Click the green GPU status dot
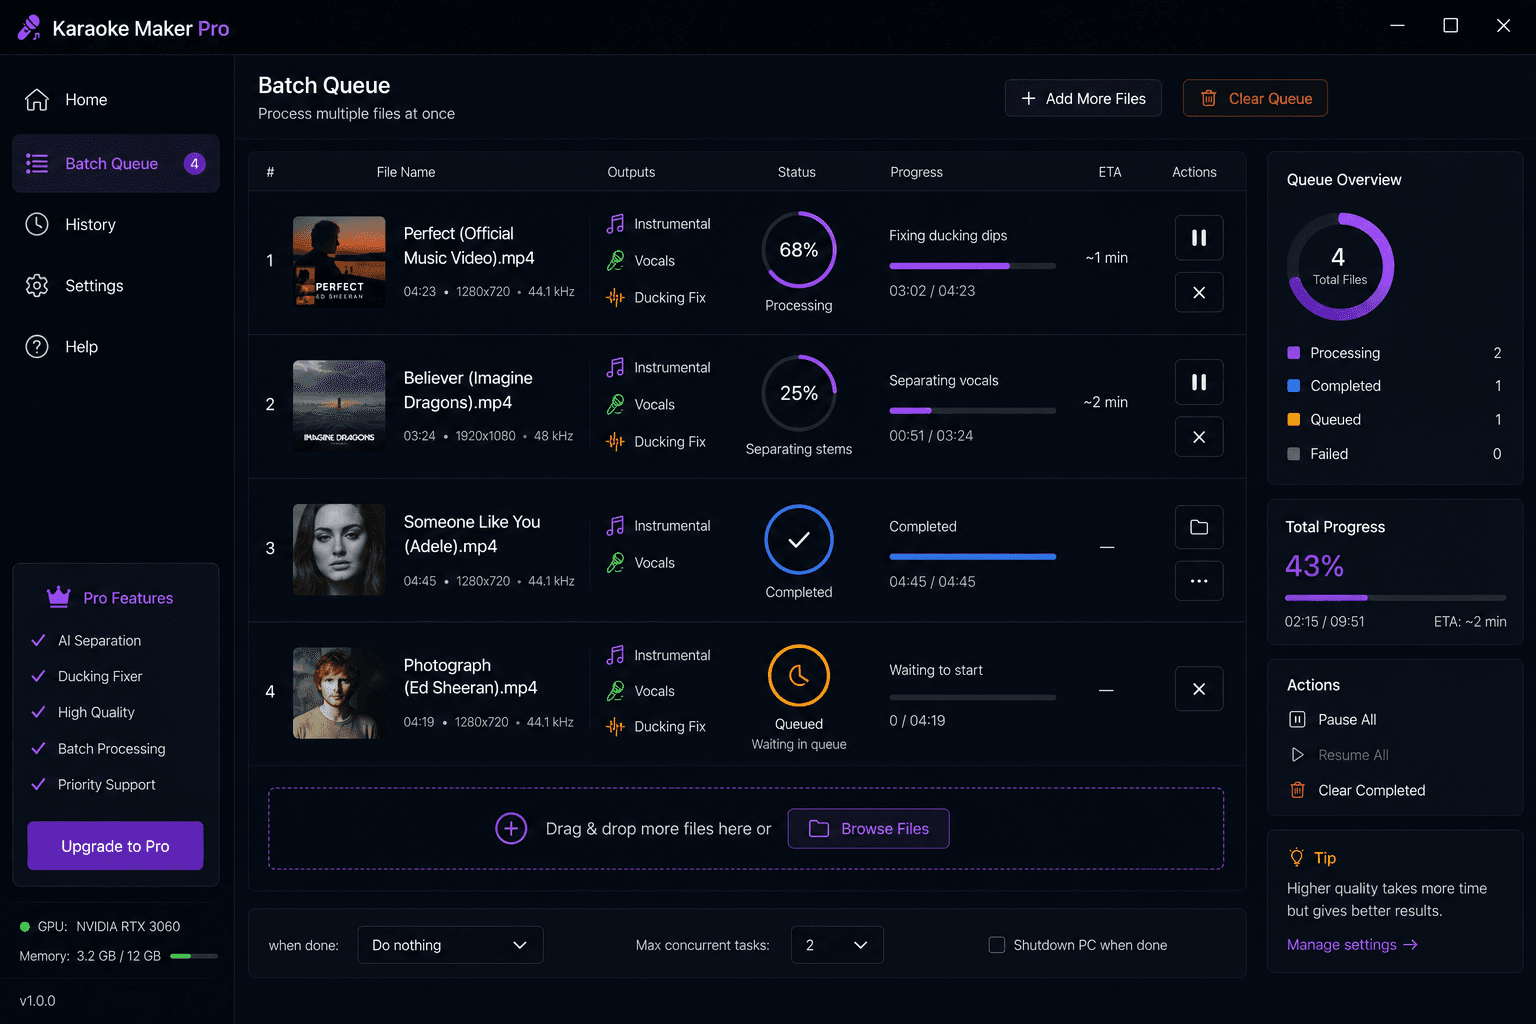 point(25,926)
